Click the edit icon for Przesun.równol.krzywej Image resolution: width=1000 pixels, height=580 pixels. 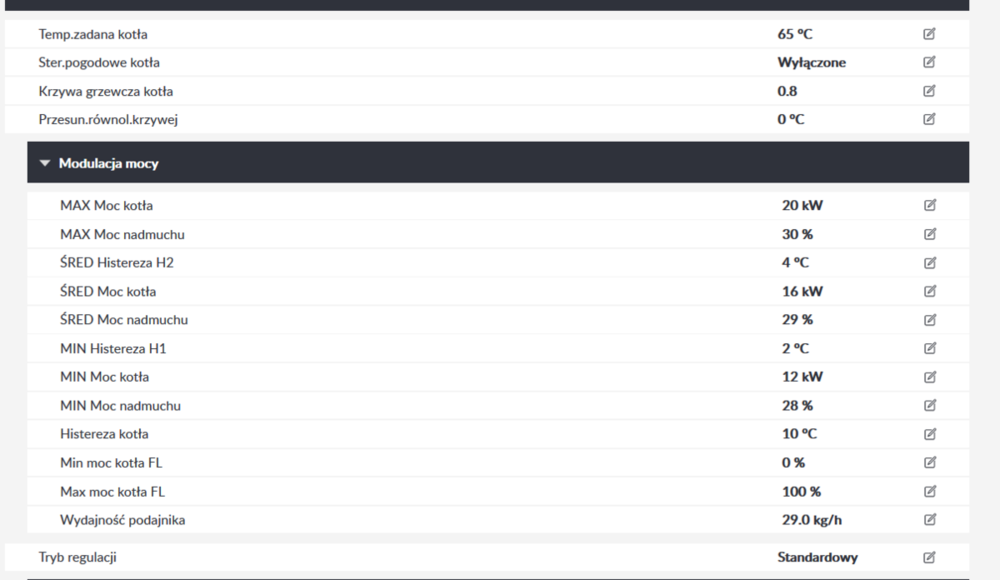(929, 118)
